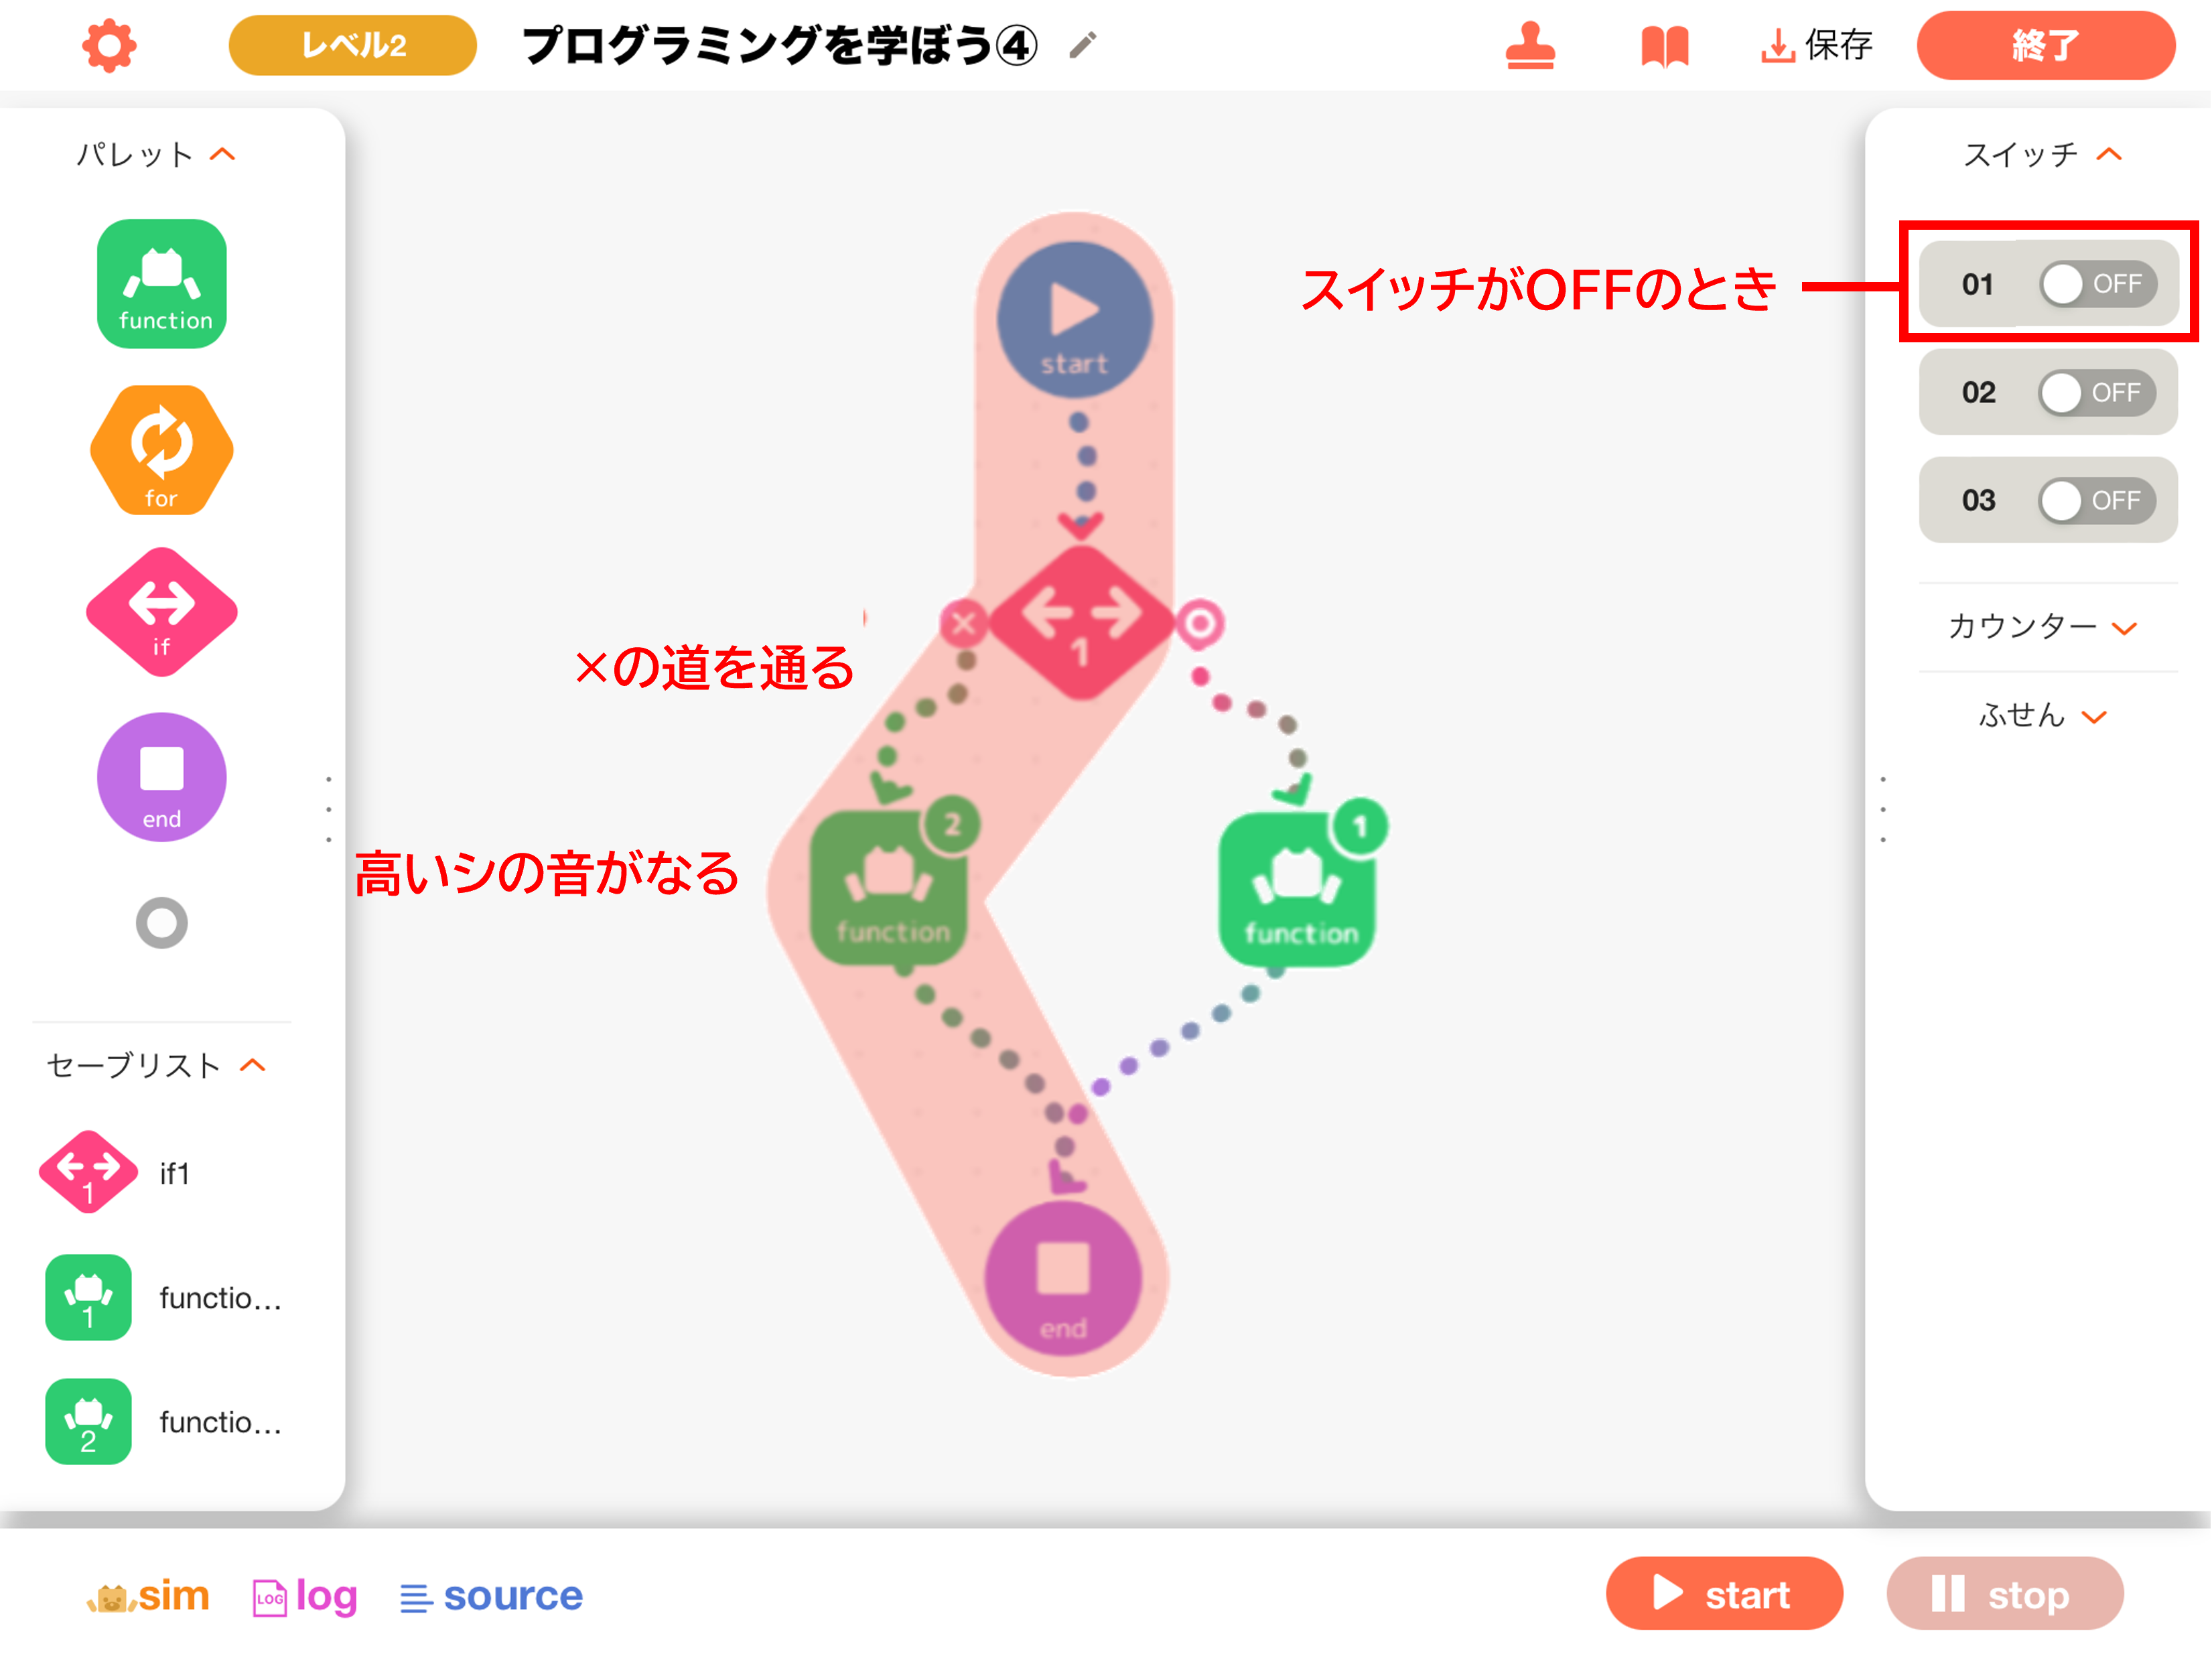Viewport: 2212px width, 1658px height.
Task: Pick the orange for loop block
Action: [x=162, y=450]
